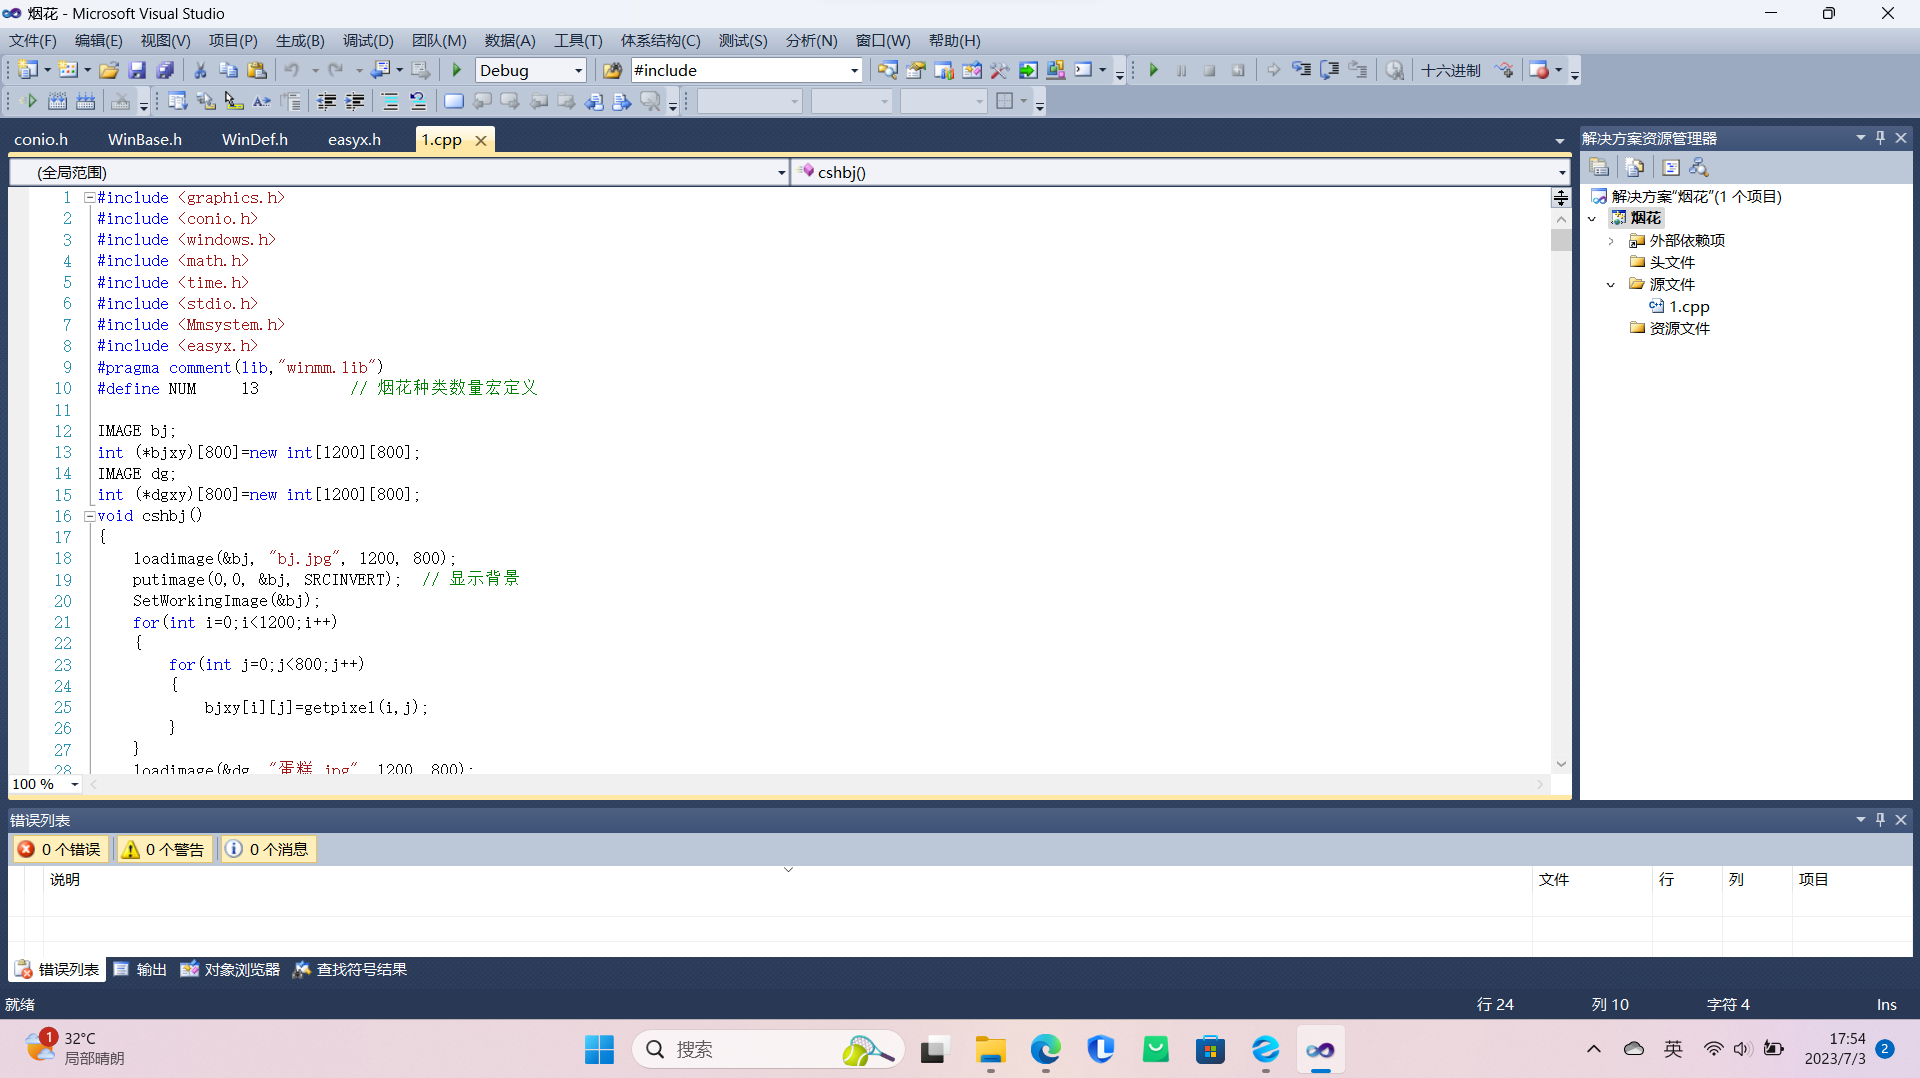Open the 查找符号结果 tab

tap(350, 969)
